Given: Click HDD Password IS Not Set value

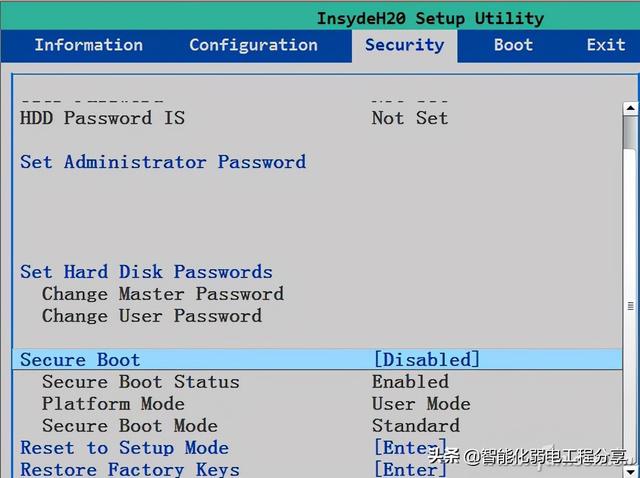Looking at the screenshot, I should 409,118.
